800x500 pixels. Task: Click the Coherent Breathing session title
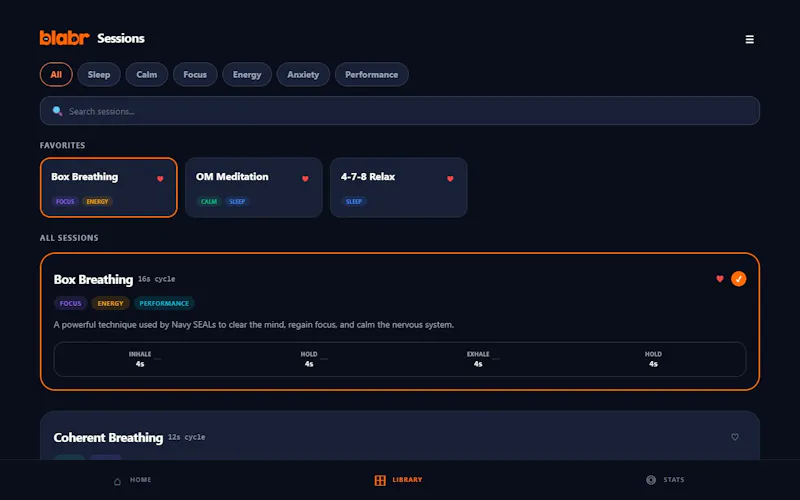click(x=108, y=437)
